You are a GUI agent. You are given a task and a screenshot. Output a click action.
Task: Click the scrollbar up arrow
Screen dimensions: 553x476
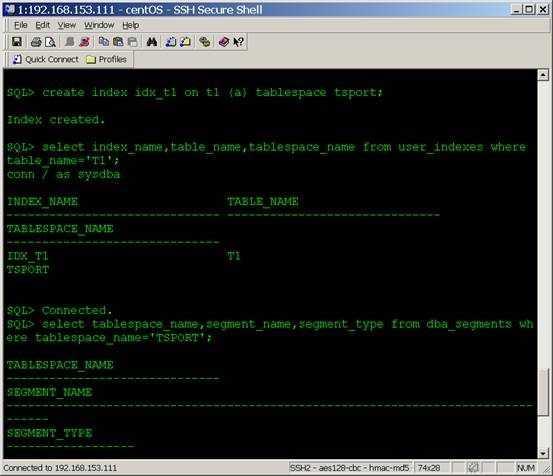543,75
